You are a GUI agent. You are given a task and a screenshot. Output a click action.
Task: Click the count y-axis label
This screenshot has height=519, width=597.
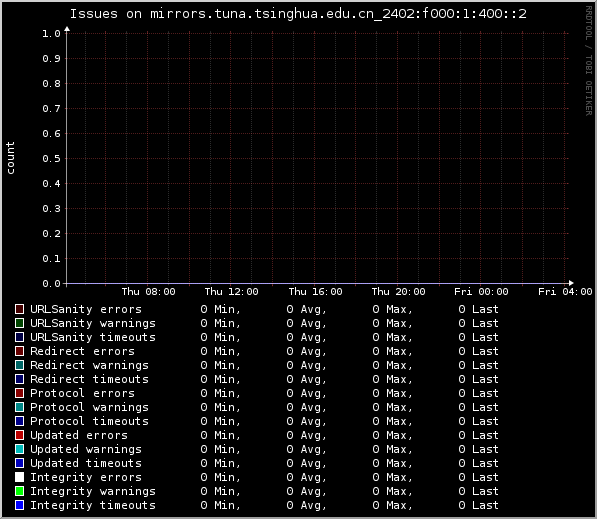point(10,158)
